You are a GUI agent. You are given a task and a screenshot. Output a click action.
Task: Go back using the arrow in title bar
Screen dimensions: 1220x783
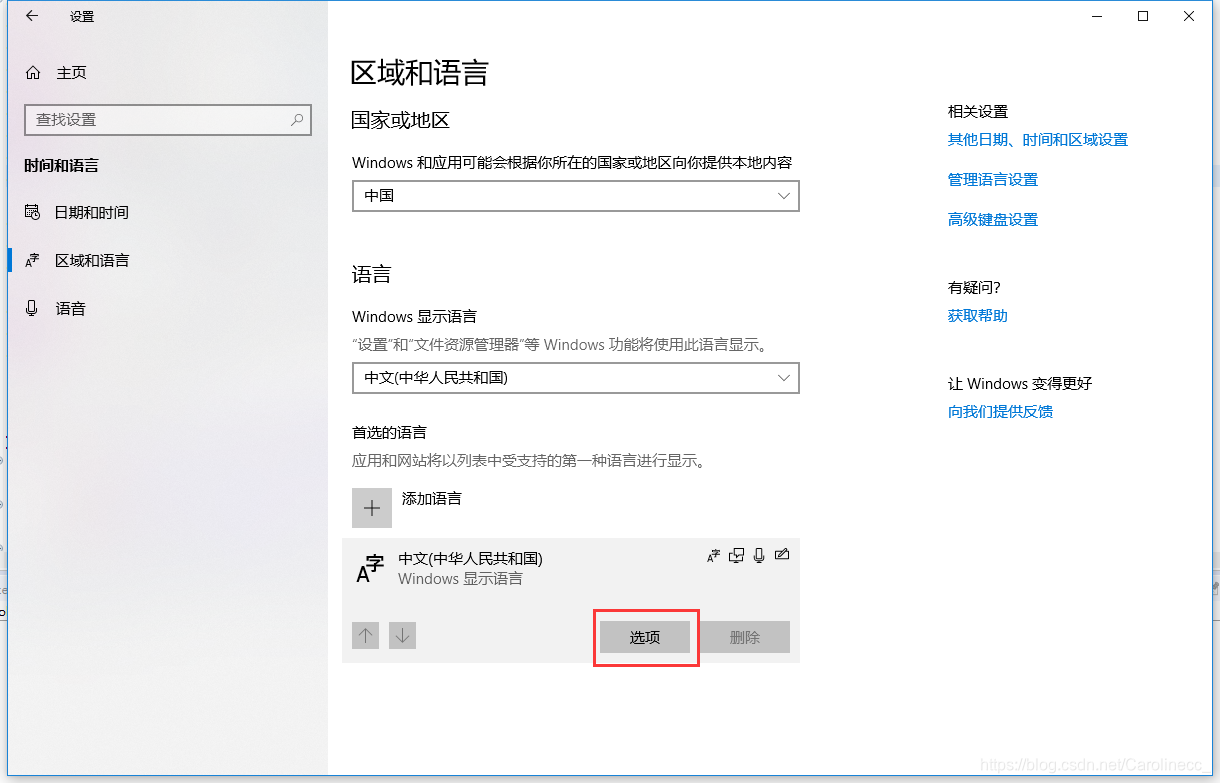(32, 16)
